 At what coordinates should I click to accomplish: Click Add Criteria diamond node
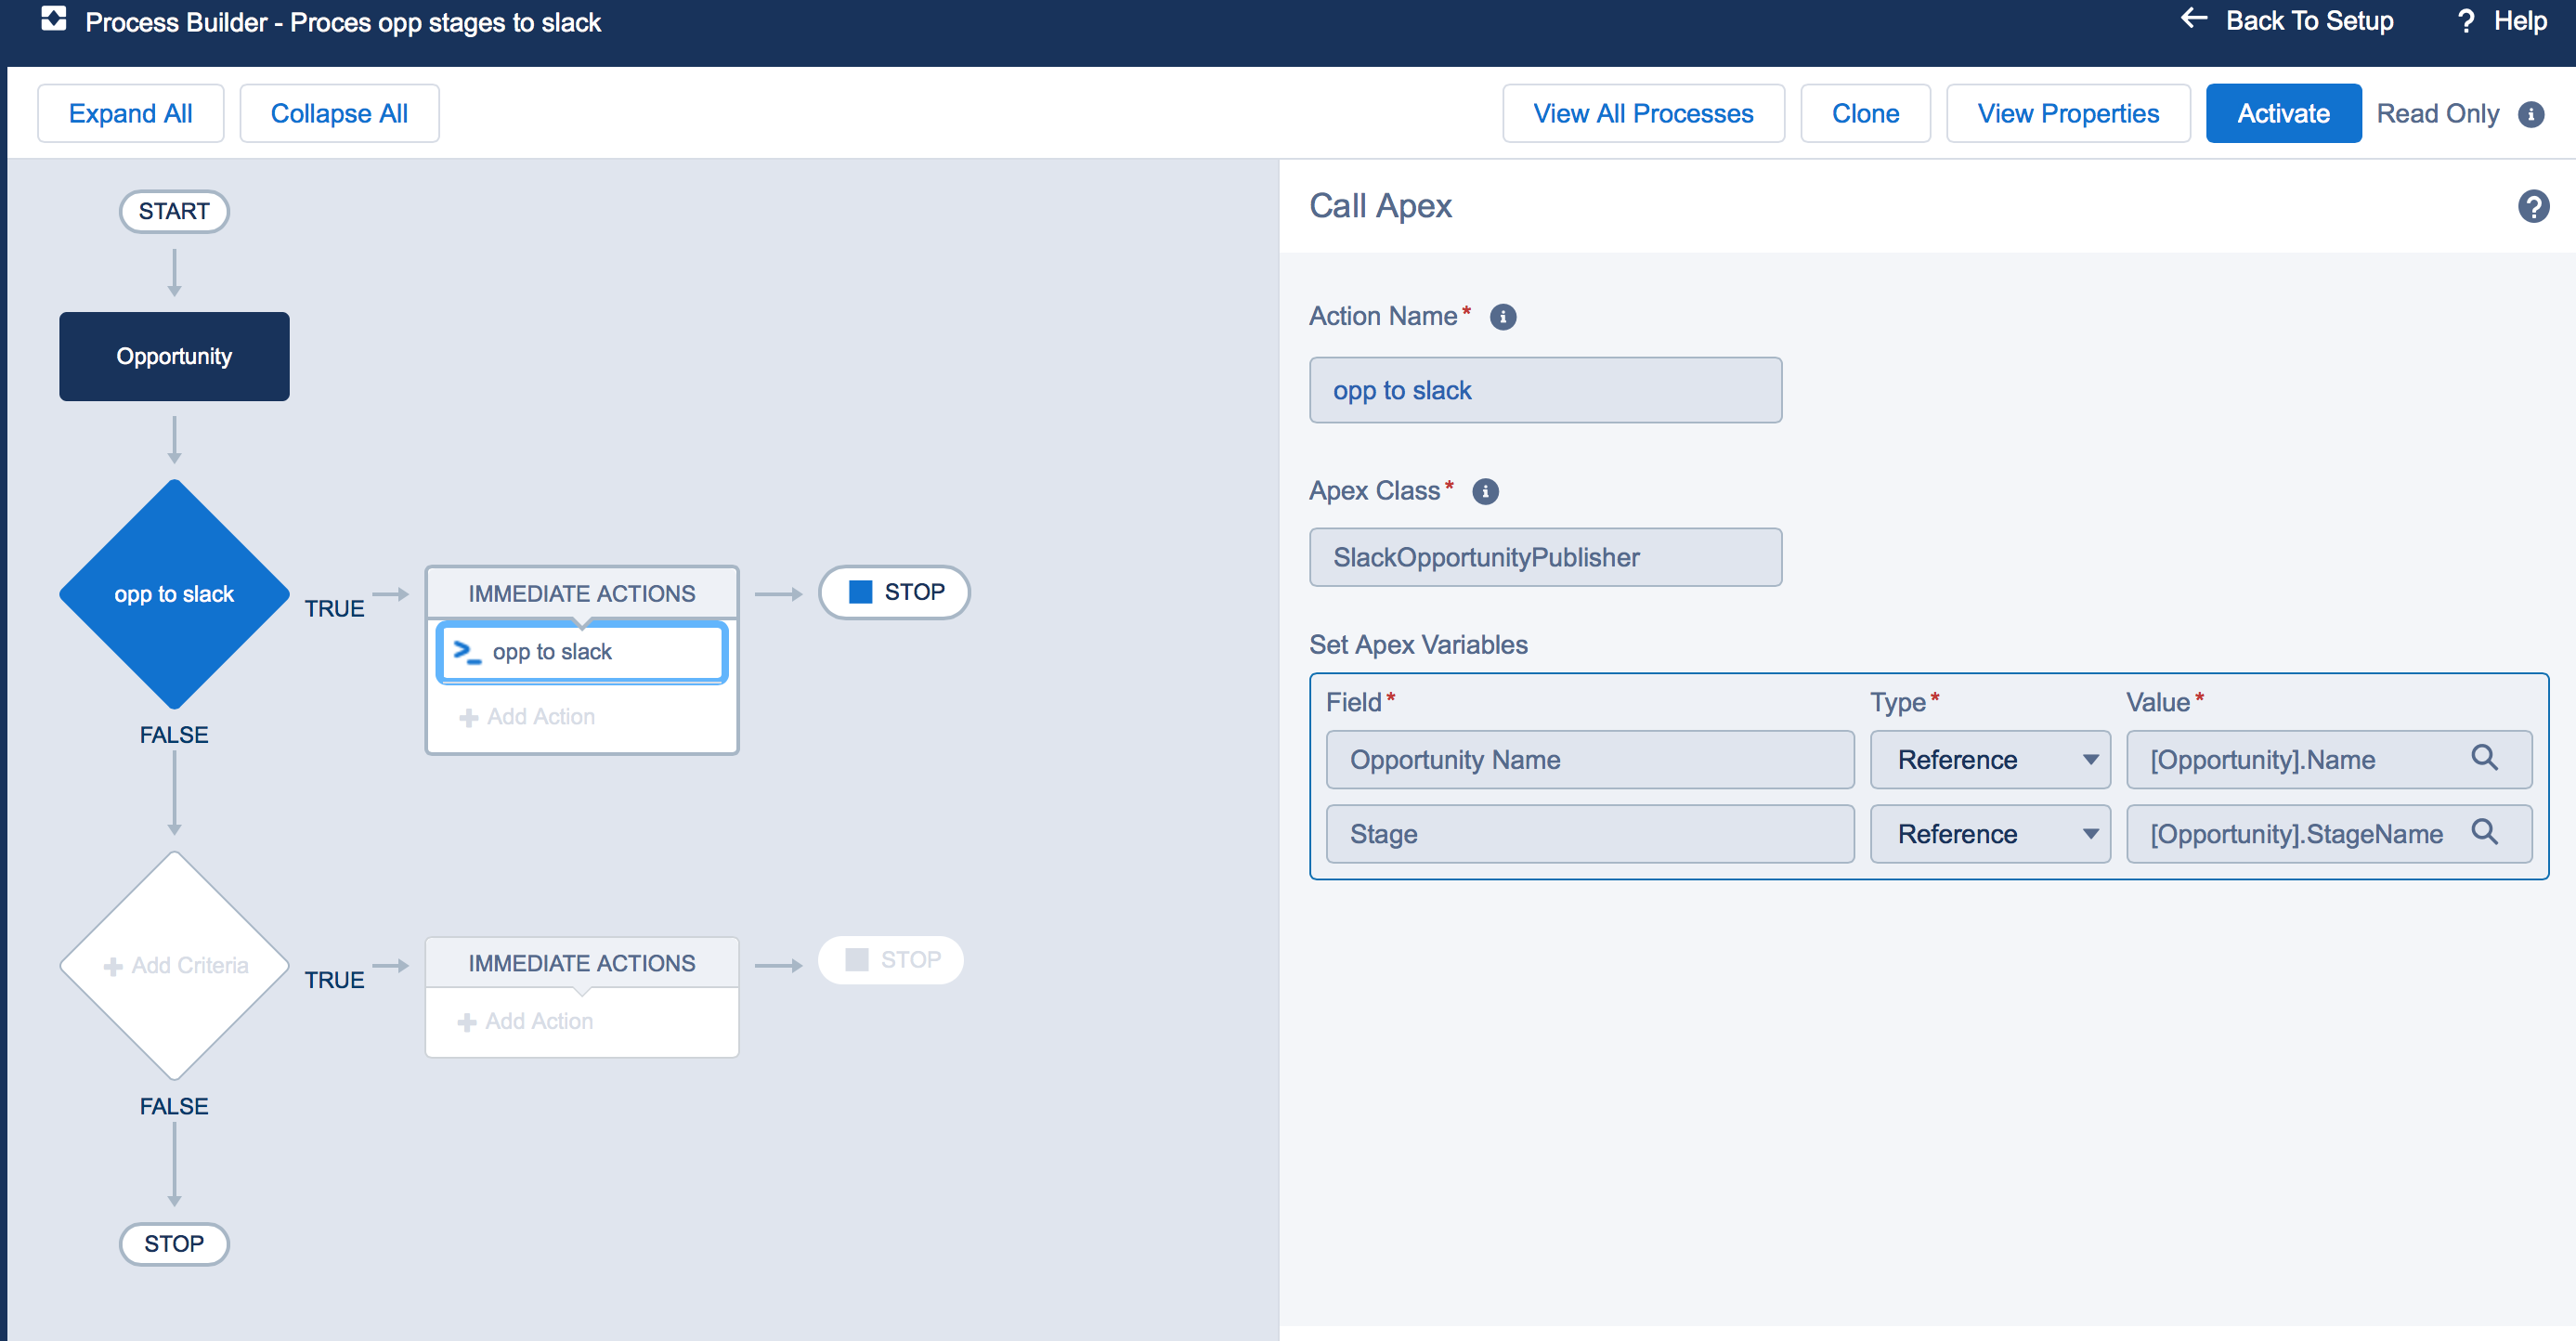tap(174, 966)
